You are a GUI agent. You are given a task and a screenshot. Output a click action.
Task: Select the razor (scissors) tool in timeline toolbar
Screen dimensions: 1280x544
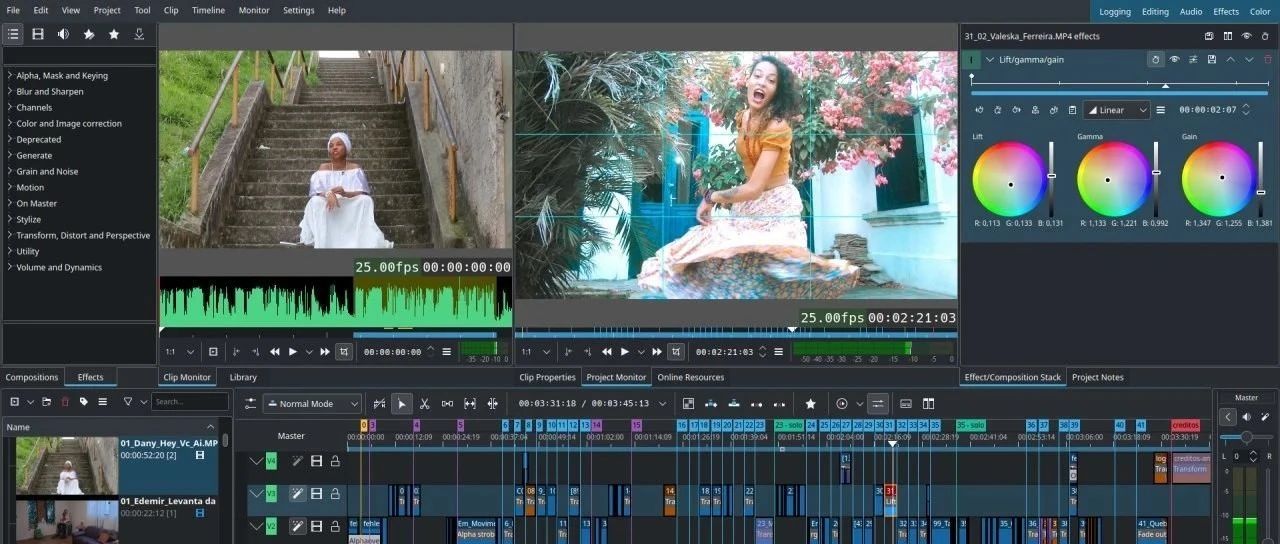point(425,404)
